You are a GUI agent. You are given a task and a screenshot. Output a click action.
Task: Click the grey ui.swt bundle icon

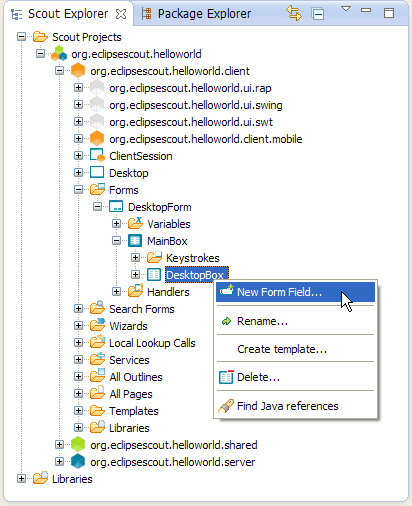(97, 122)
